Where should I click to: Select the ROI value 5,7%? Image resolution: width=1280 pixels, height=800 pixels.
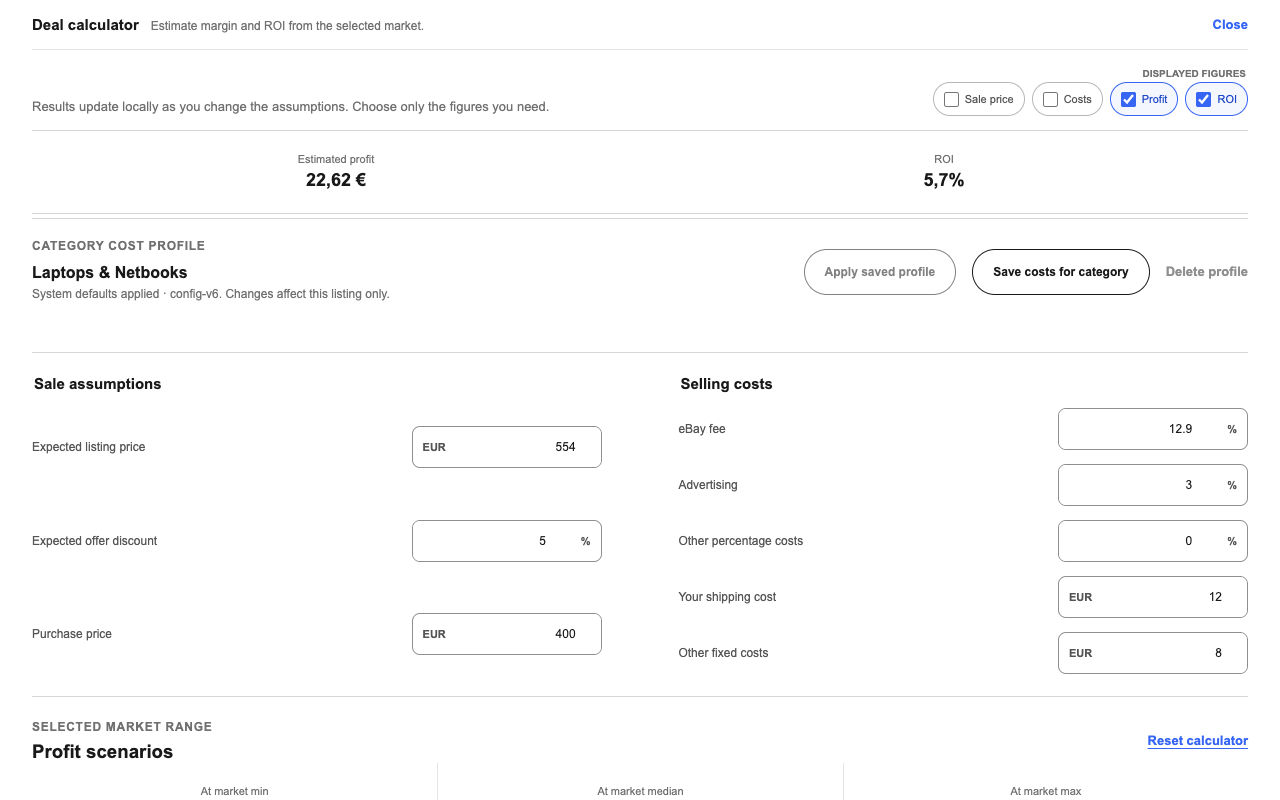[x=944, y=181]
